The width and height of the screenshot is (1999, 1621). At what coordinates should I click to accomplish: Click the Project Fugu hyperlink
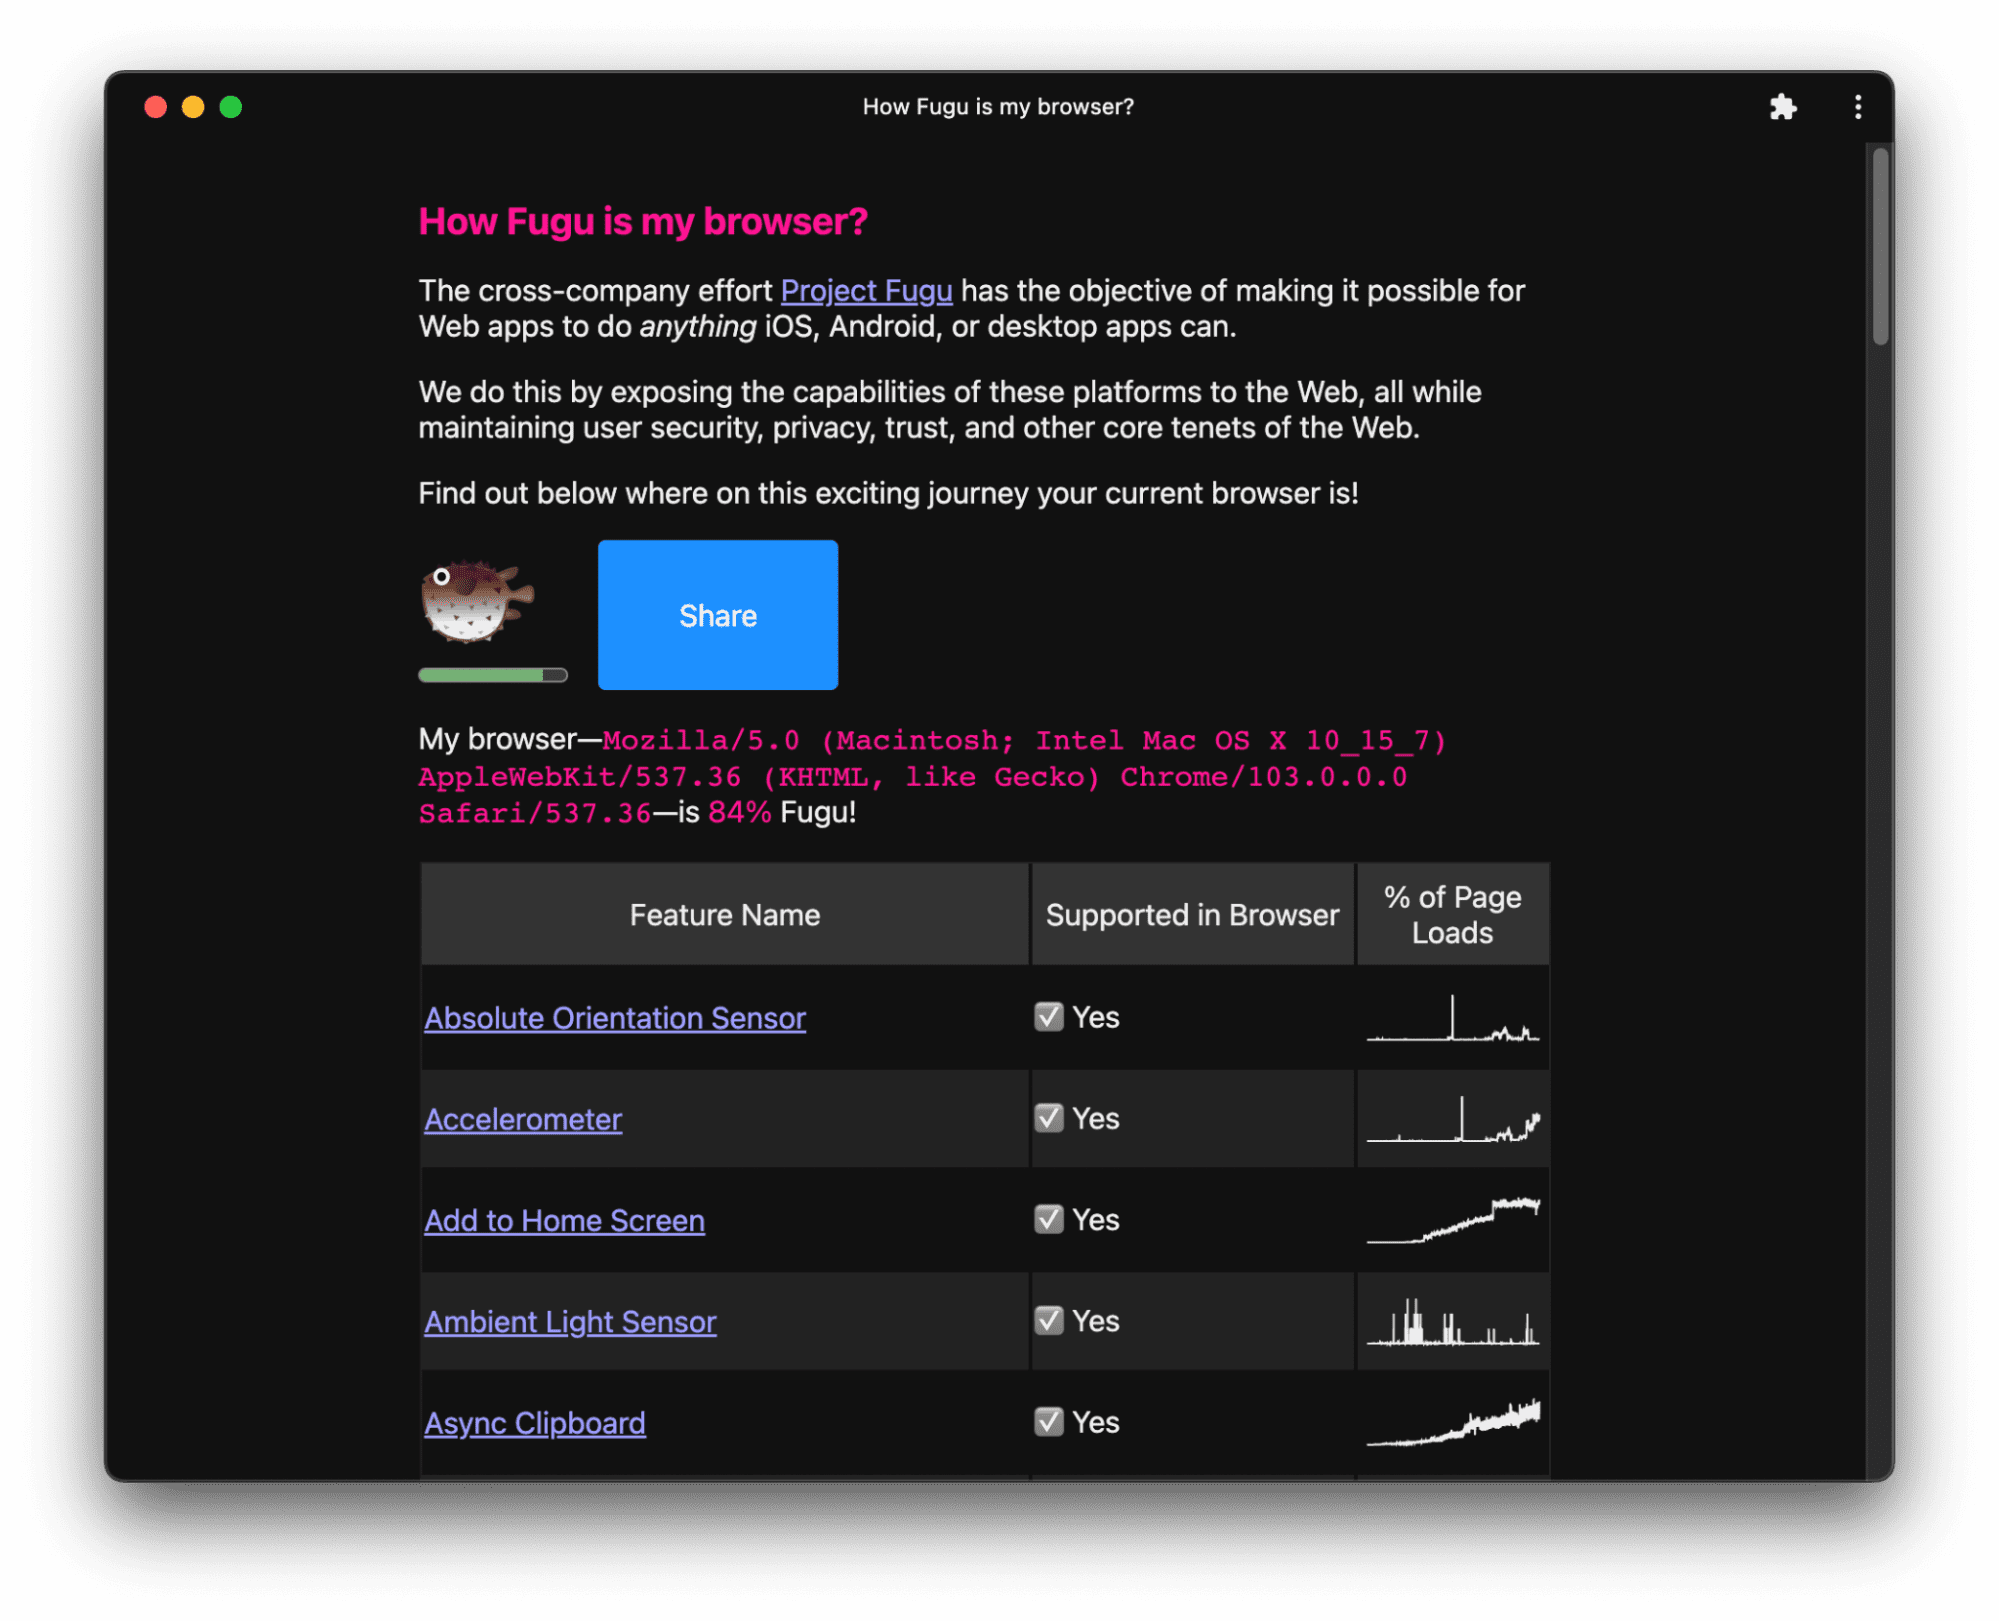865,291
